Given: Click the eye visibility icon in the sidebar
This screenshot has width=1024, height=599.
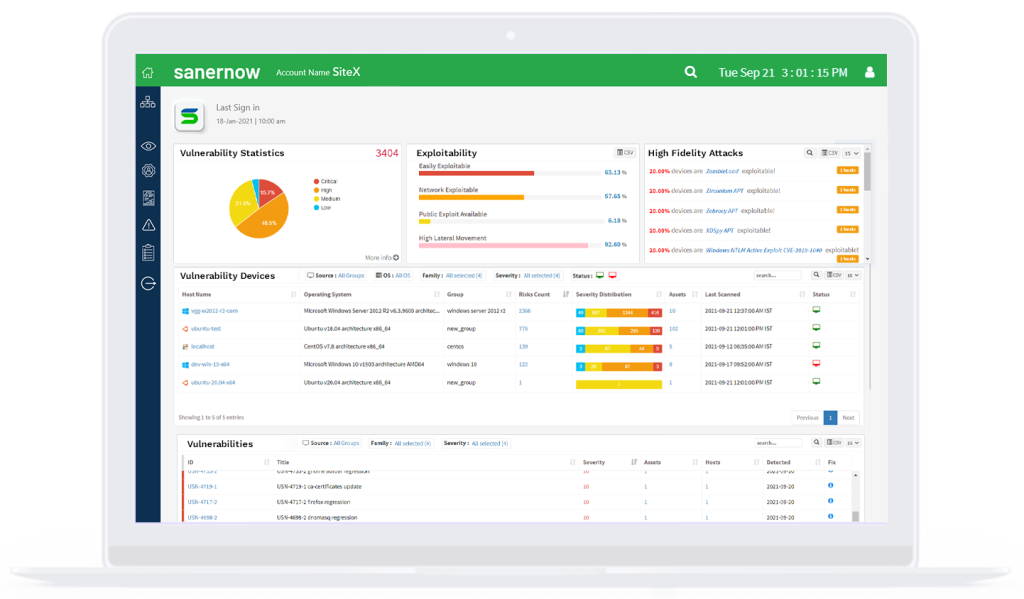Looking at the screenshot, I should click(148, 146).
